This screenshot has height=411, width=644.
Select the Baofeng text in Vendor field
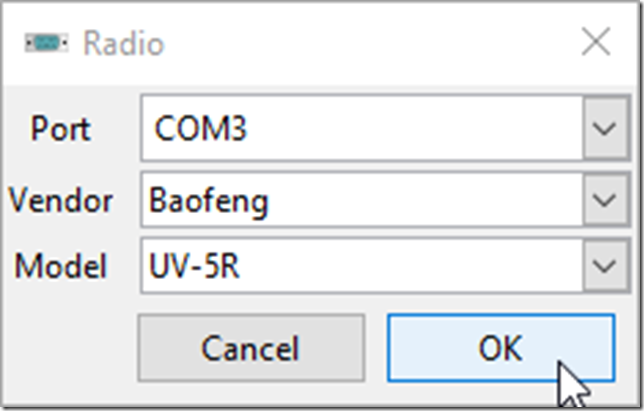(208, 200)
